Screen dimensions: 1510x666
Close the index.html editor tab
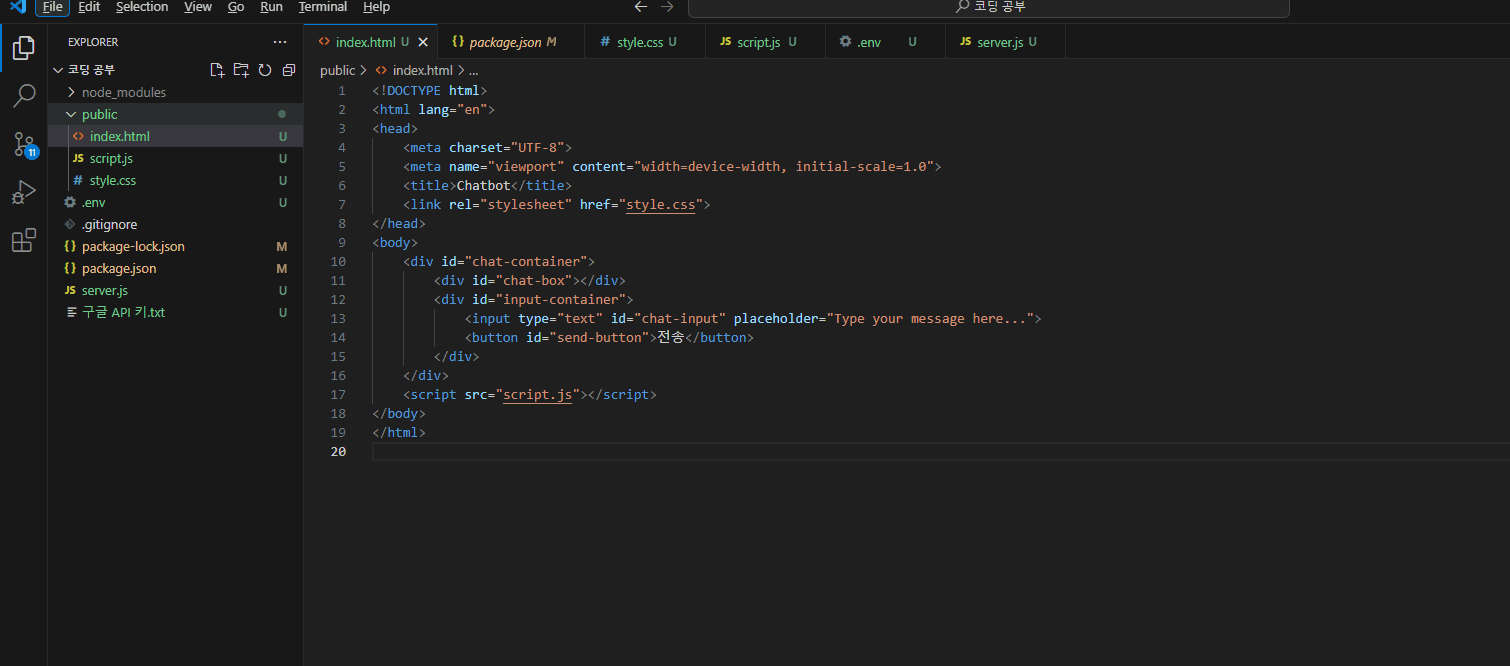[423, 42]
